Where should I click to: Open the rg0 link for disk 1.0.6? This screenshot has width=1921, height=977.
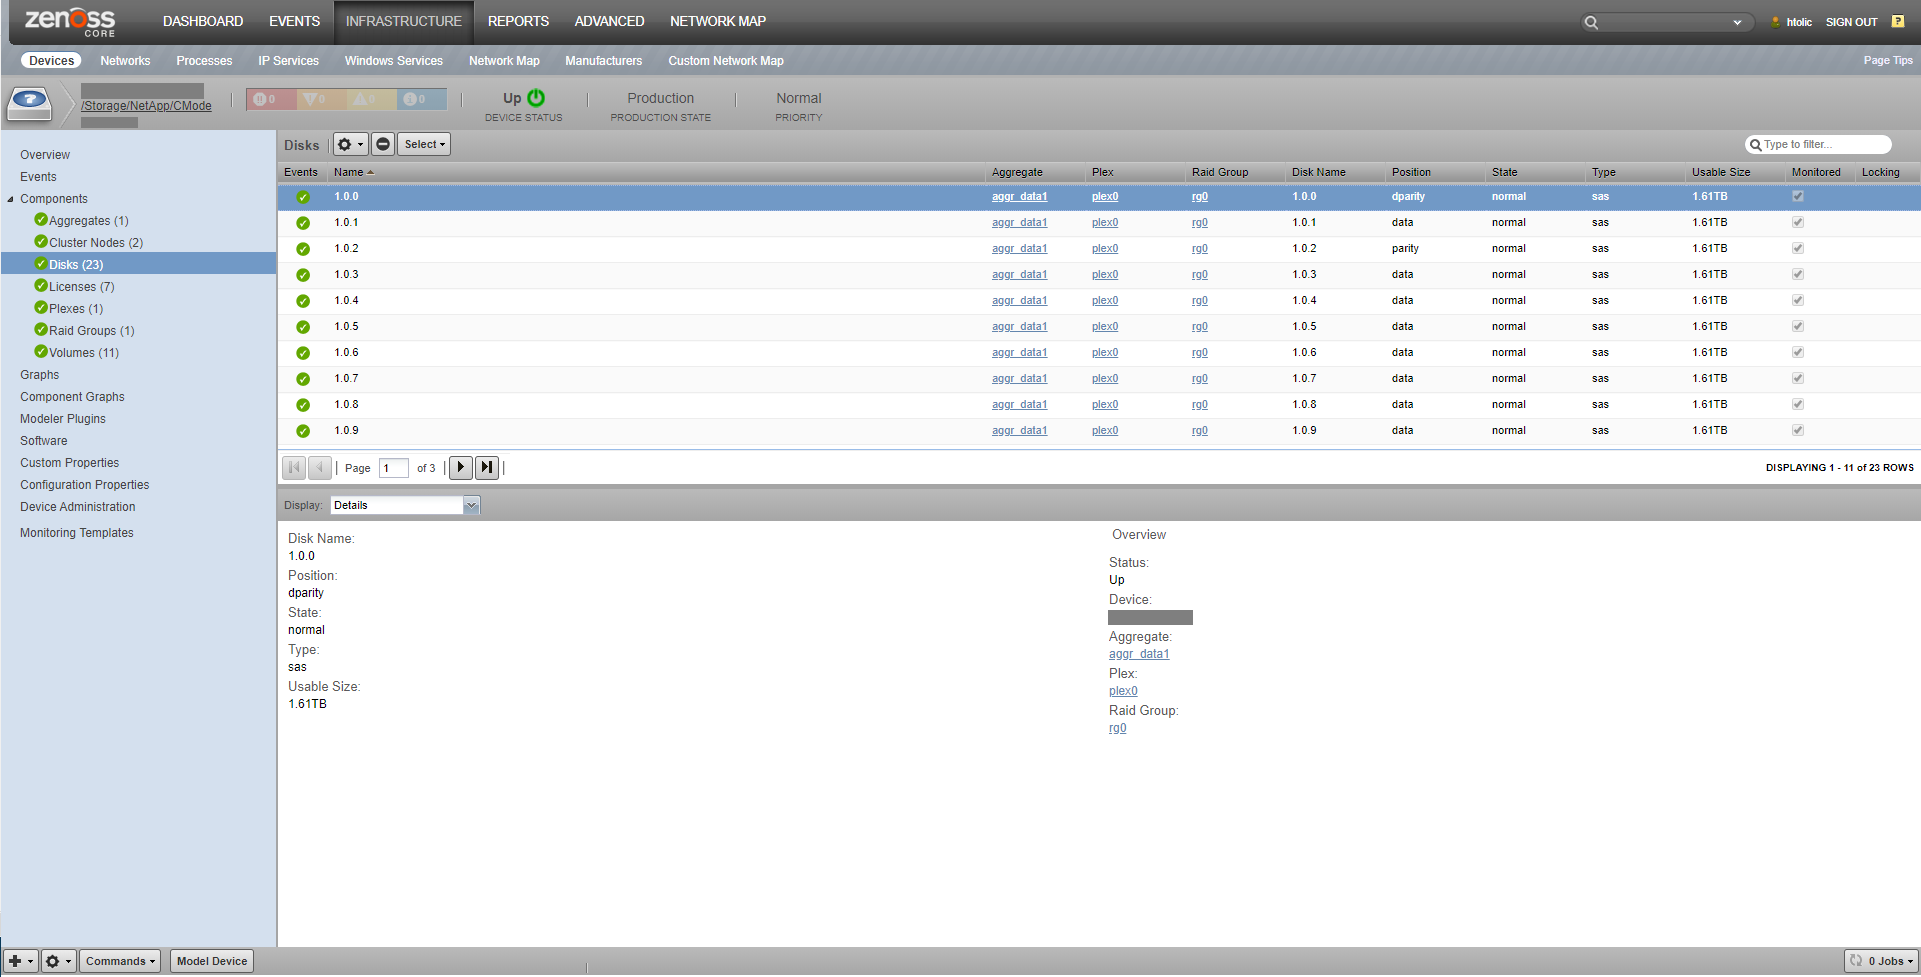point(1200,352)
